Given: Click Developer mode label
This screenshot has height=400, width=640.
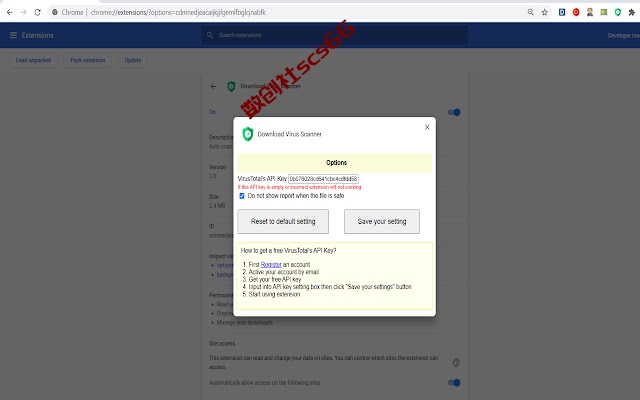Looking at the screenshot, I should (624, 36).
